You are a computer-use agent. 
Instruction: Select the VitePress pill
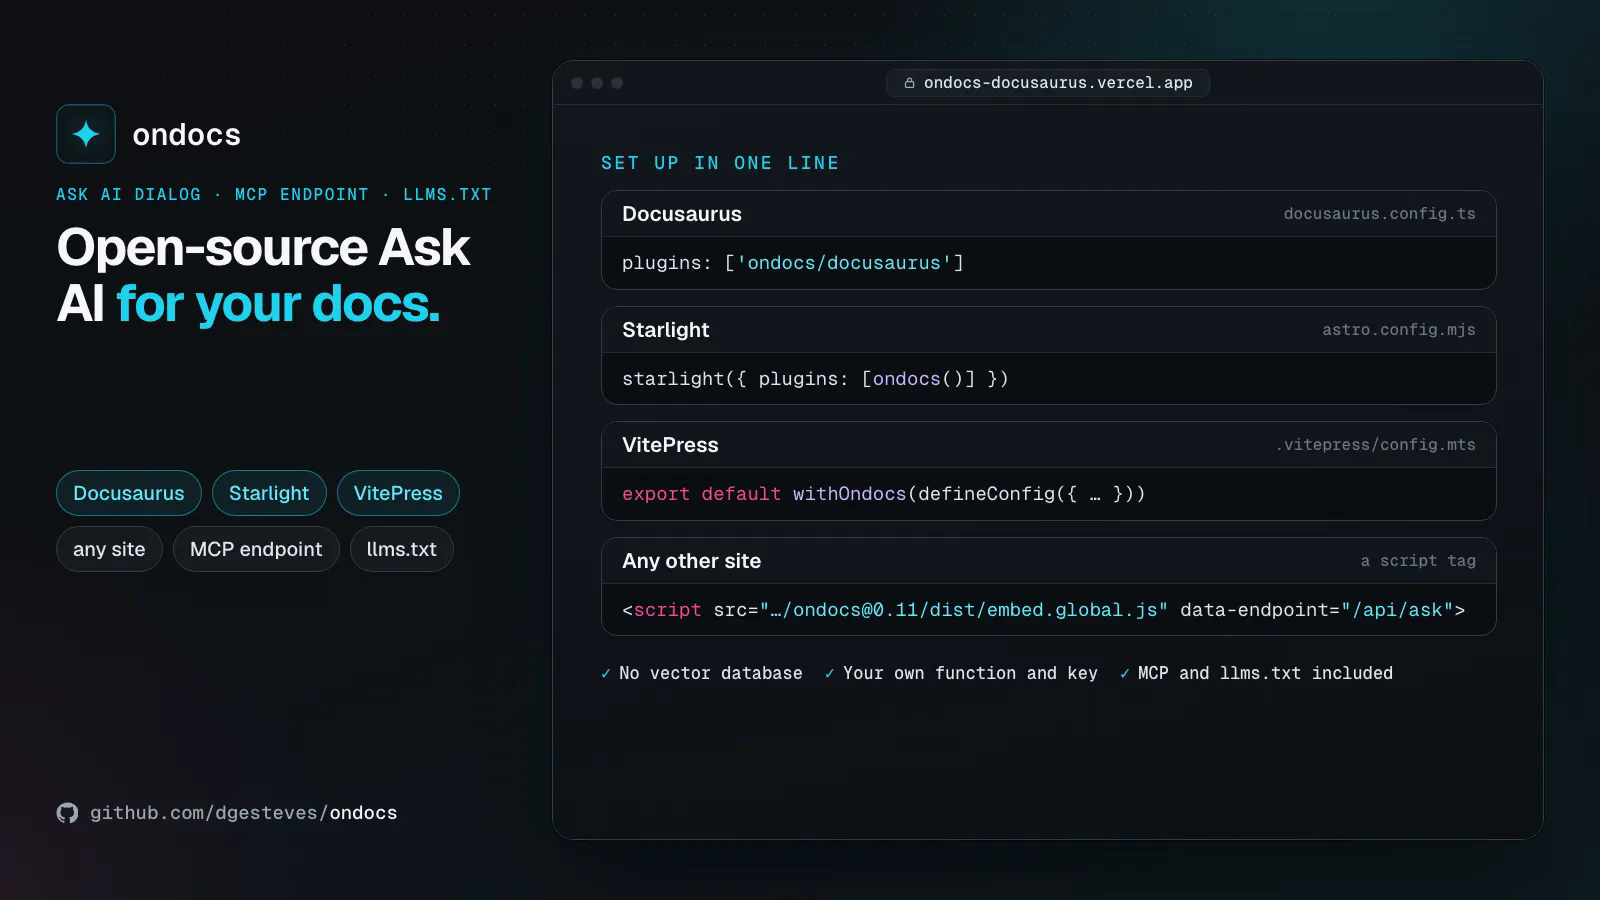point(398,493)
